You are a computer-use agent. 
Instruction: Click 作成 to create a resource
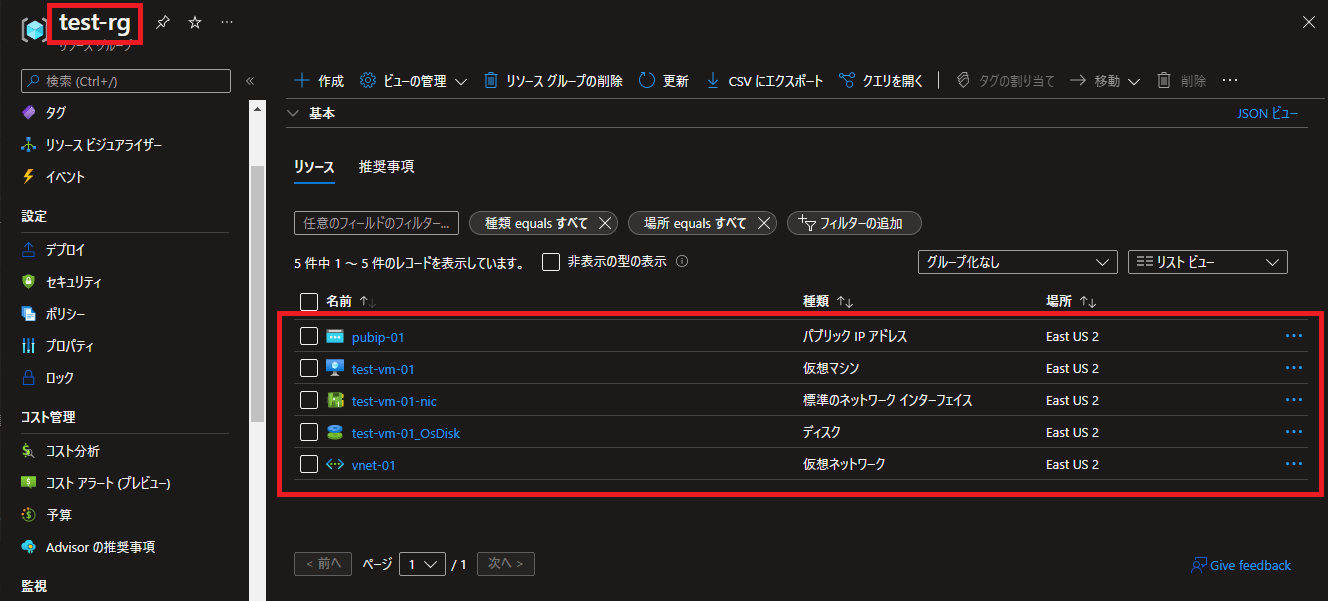(x=319, y=81)
